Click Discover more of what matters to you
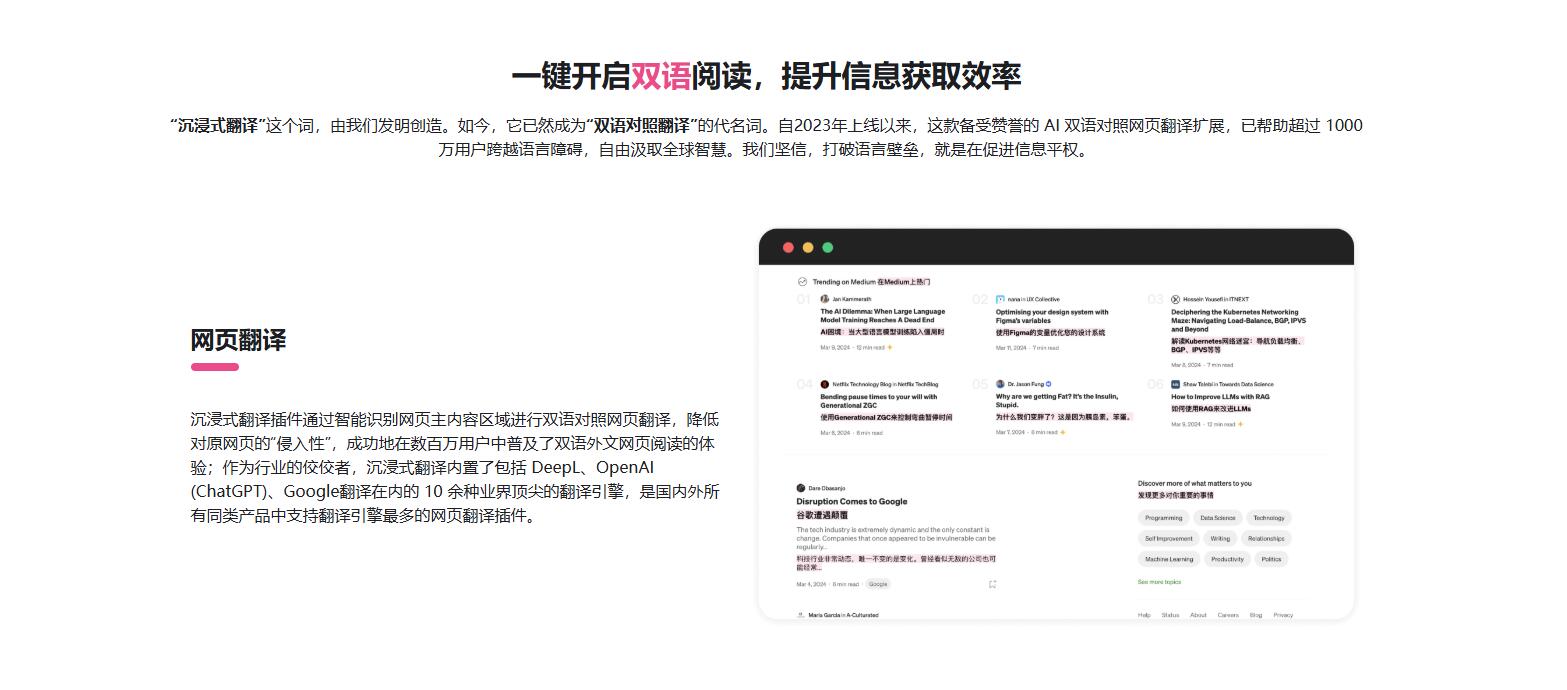Viewport: 1567px width, 690px height. click(1195, 484)
